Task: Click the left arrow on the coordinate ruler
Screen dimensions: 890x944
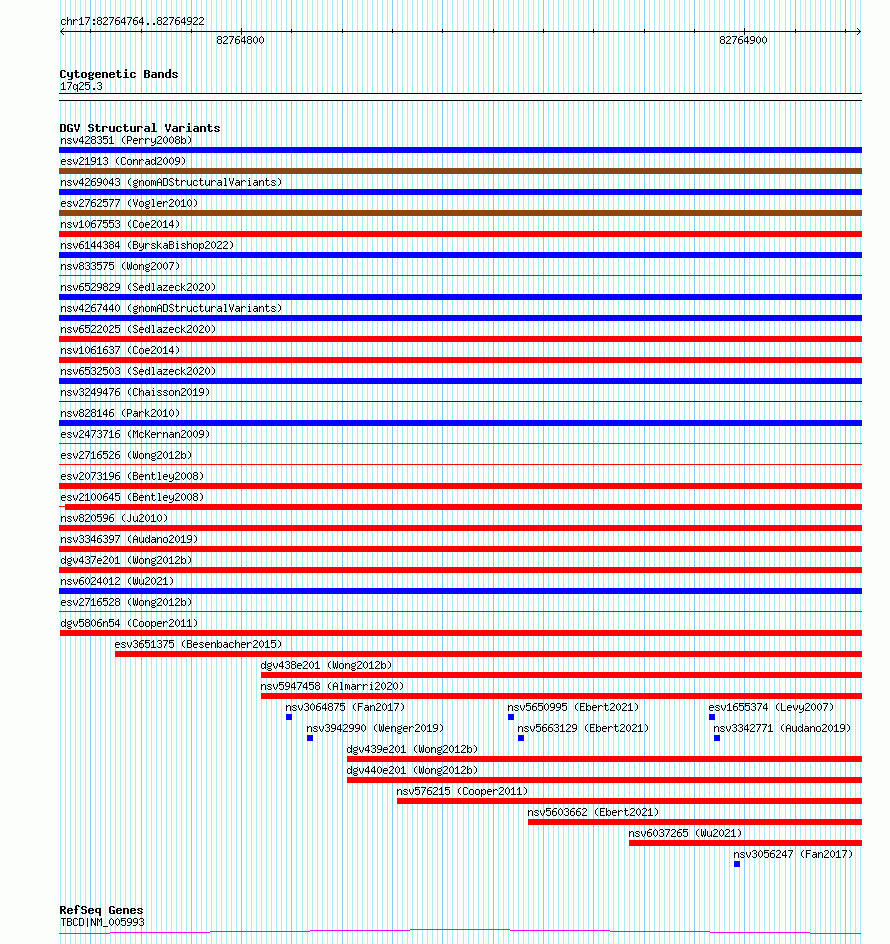Action: [63, 31]
